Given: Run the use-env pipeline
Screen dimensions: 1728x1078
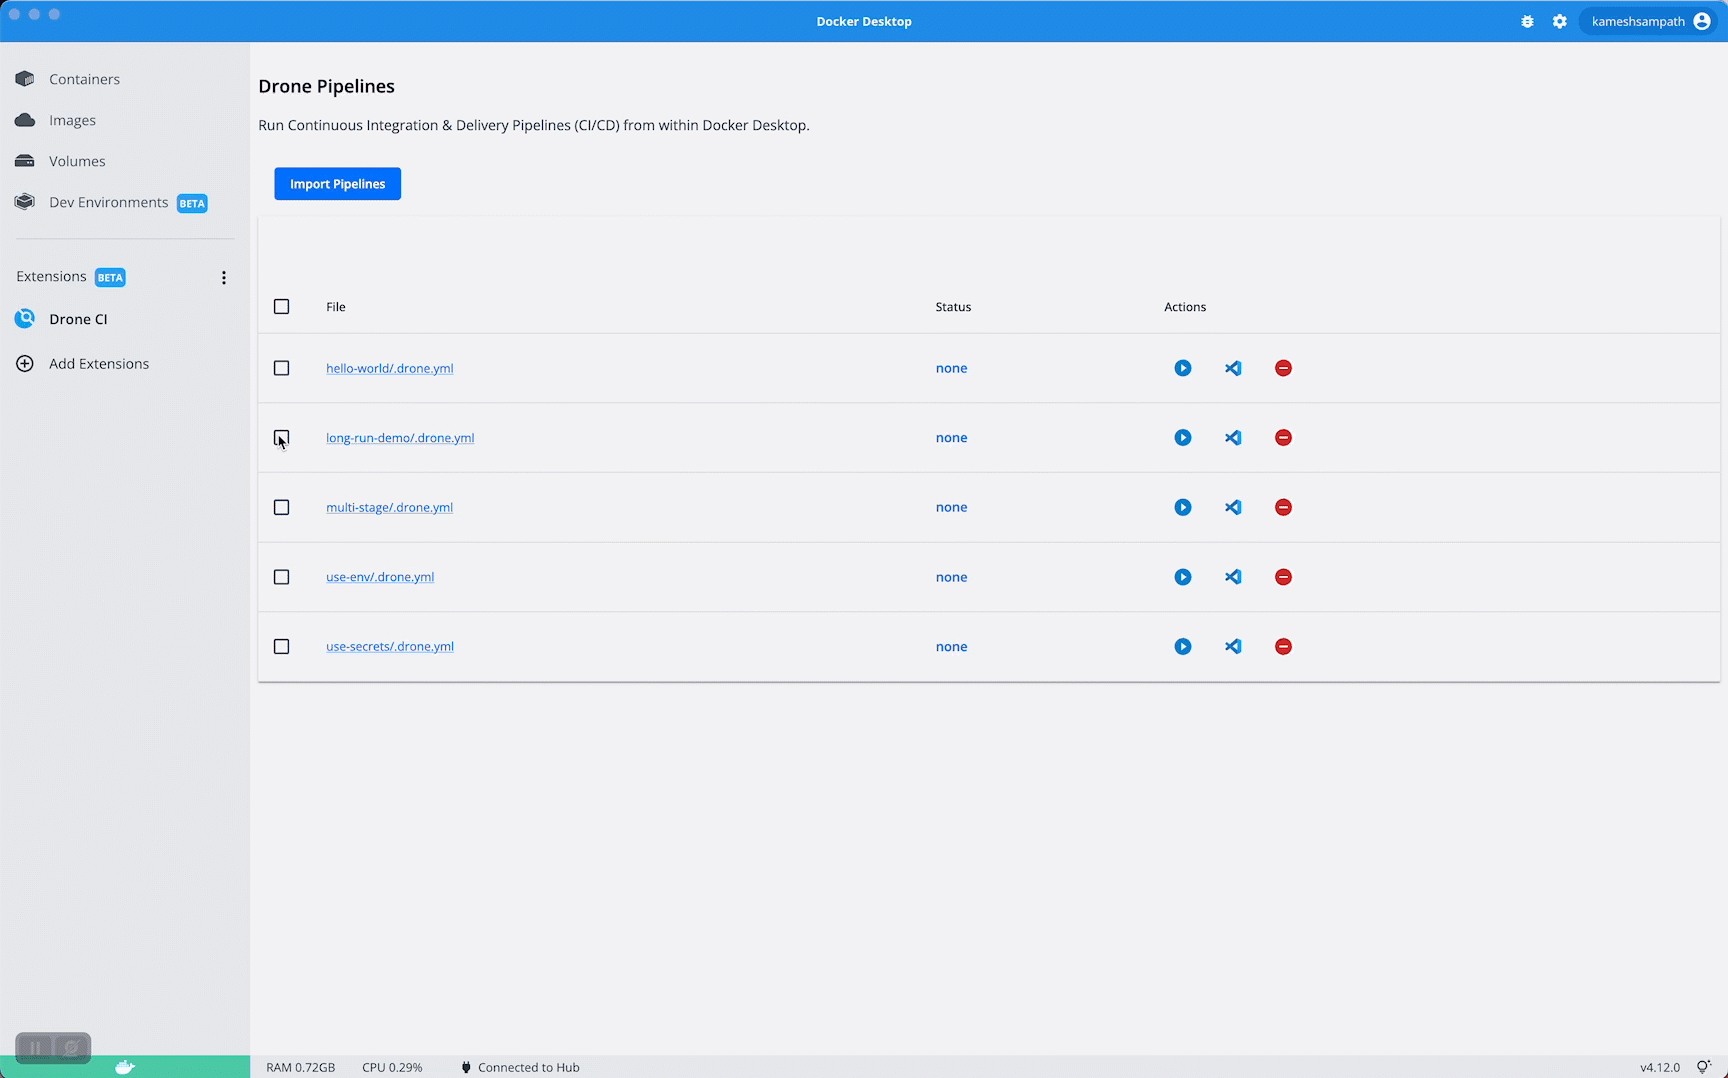Looking at the screenshot, I should click(x=1183, y=577).
